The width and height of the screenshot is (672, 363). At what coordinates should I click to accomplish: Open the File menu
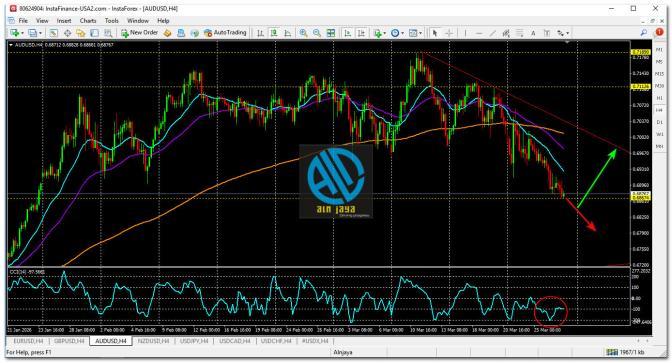point(23,21)
